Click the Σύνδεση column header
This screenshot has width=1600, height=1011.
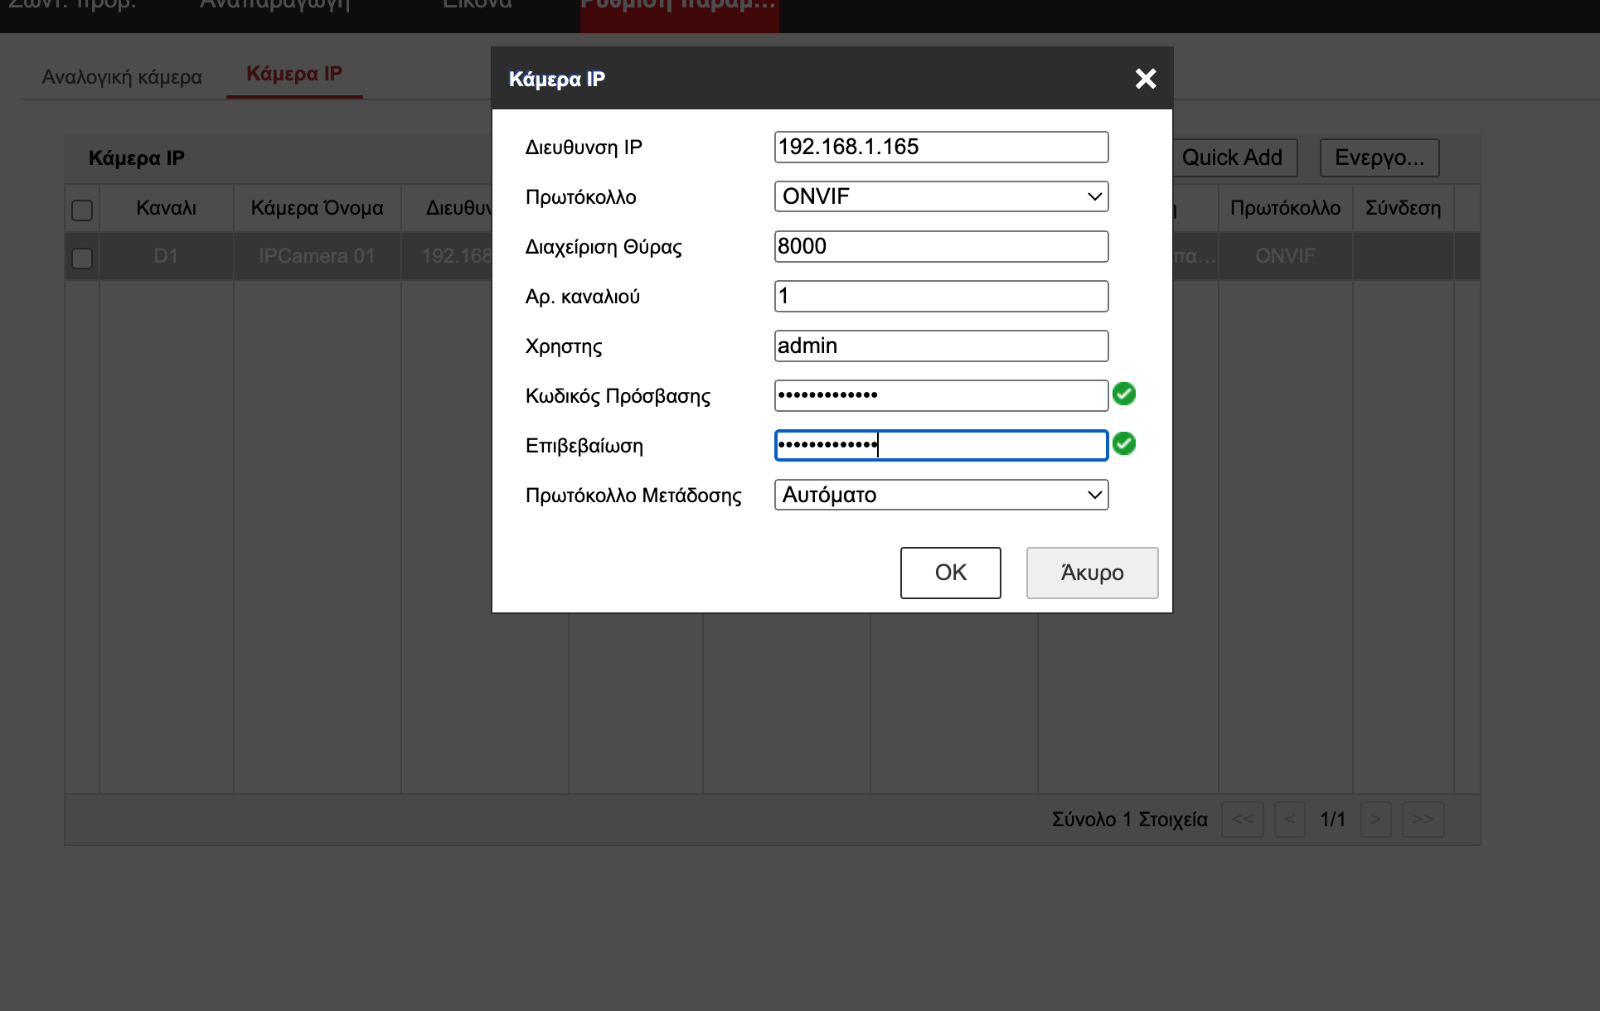click(1403, 208)
